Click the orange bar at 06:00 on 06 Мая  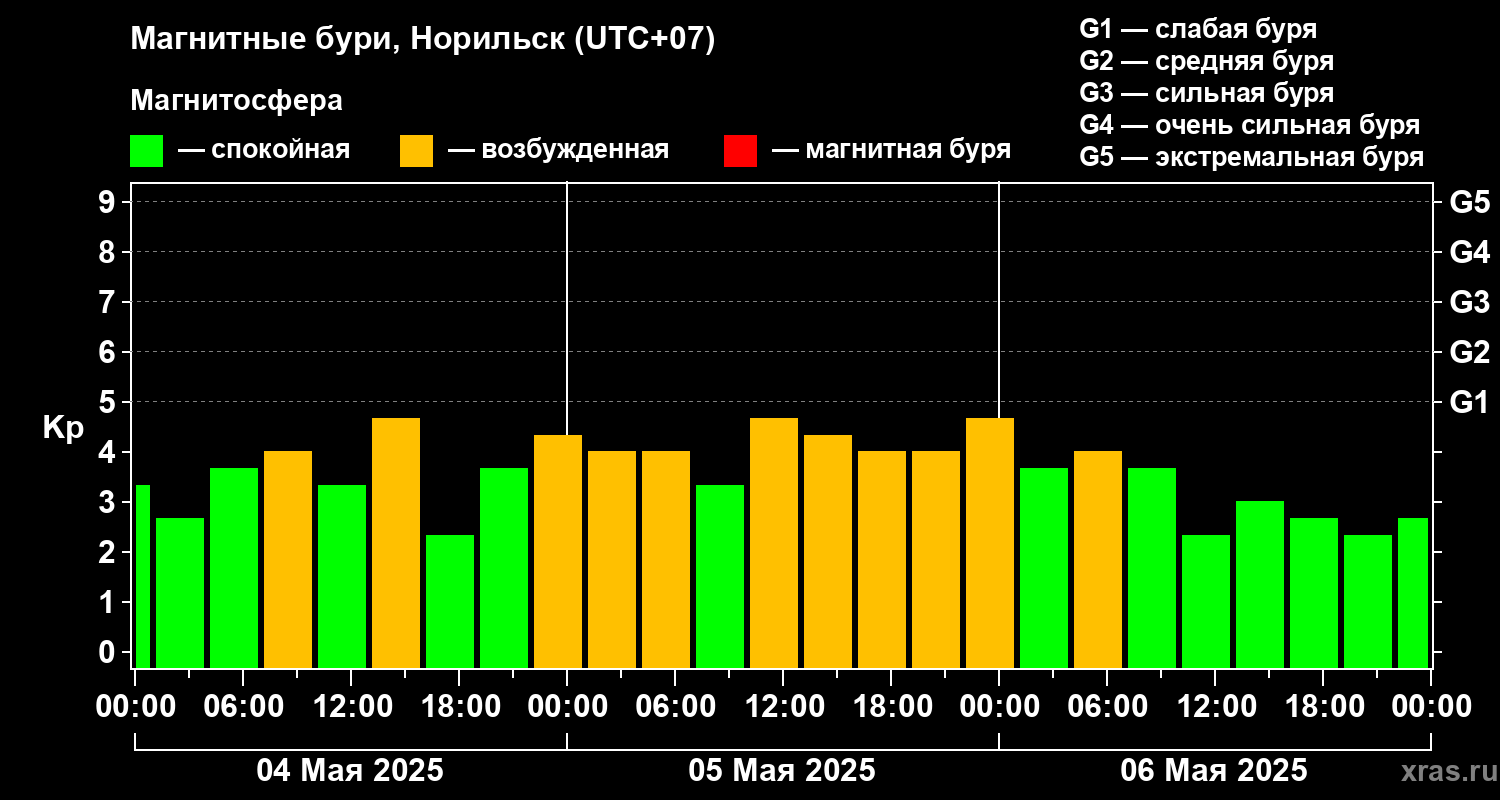tap(1098, 559)
